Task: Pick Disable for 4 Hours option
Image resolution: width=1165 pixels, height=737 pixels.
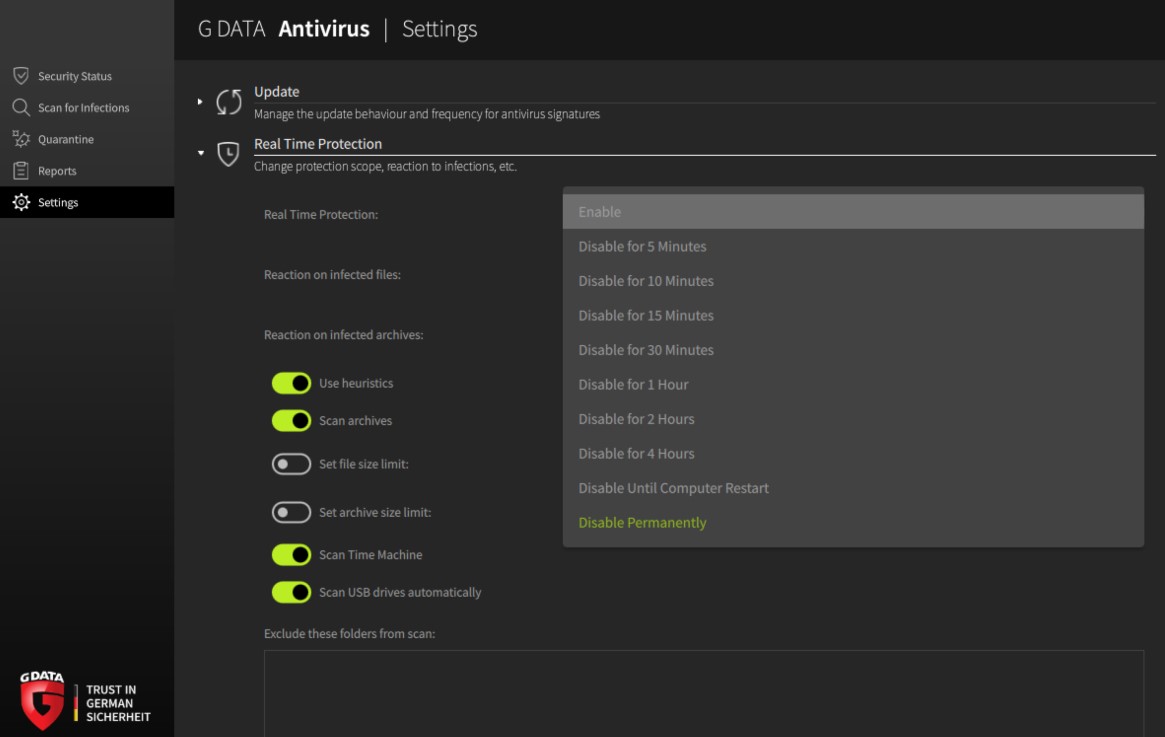Action: [853, 454]
